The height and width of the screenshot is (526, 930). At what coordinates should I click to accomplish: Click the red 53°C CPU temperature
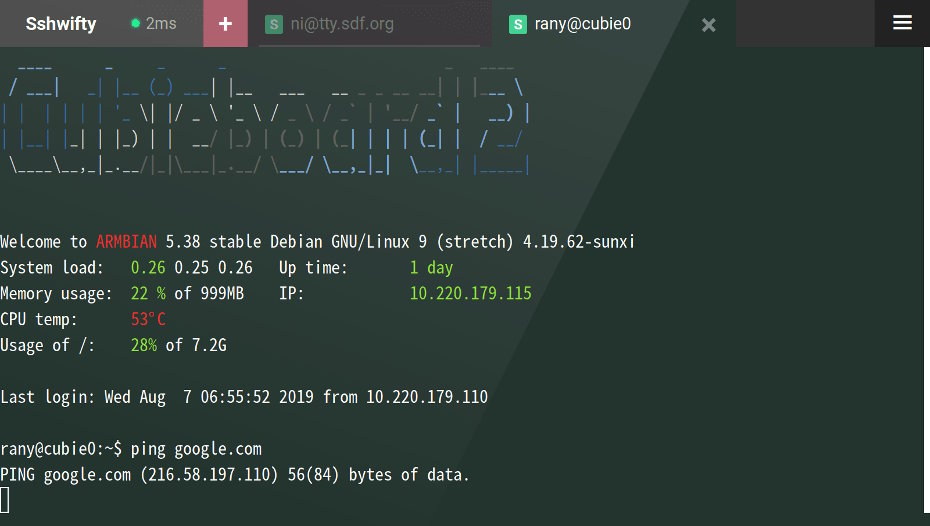(148, 320)
